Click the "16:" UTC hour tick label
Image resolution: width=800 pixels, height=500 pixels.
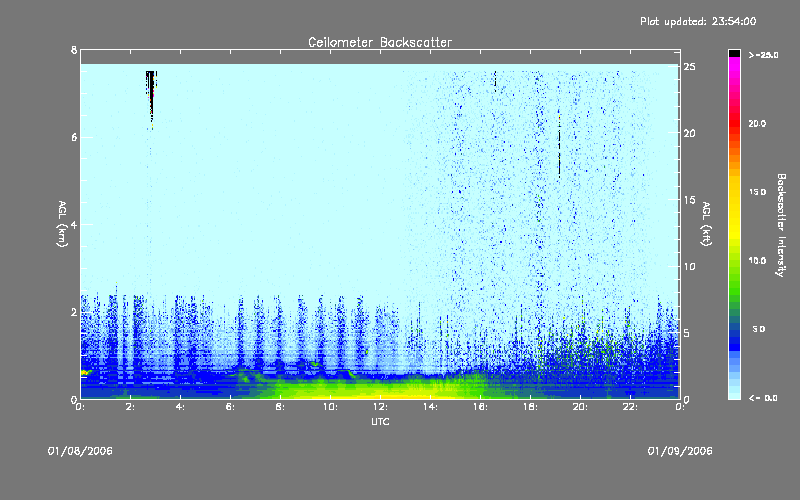480,407
